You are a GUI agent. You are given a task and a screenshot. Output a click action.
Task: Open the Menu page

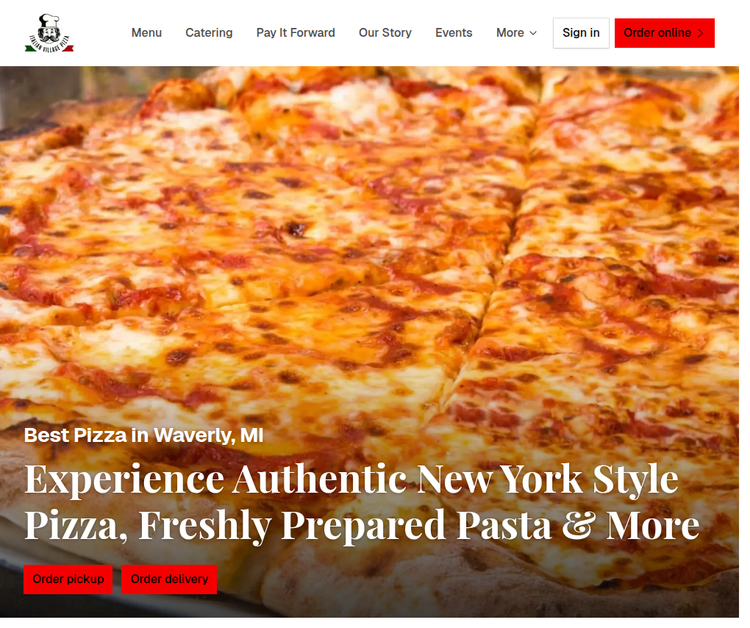(x=146, y=33)
